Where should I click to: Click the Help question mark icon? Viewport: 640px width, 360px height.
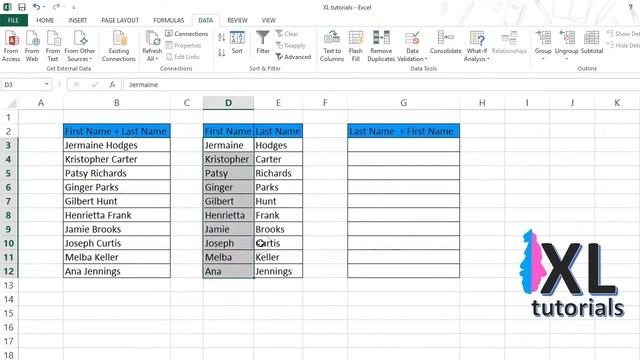point(631,7)
